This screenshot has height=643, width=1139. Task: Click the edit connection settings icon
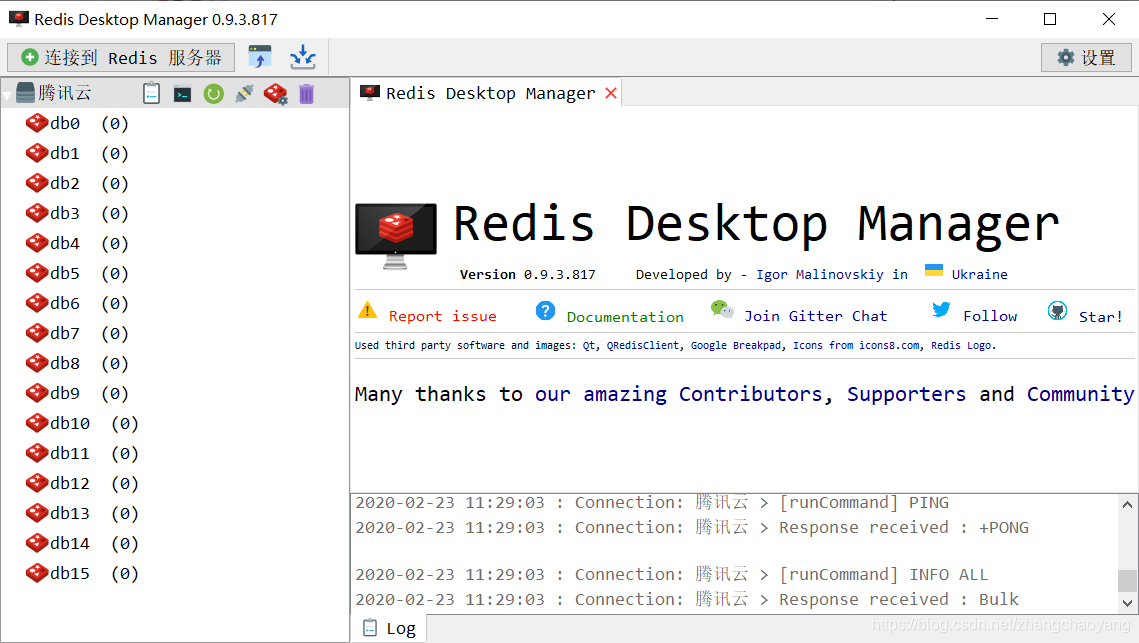(275, 94)
